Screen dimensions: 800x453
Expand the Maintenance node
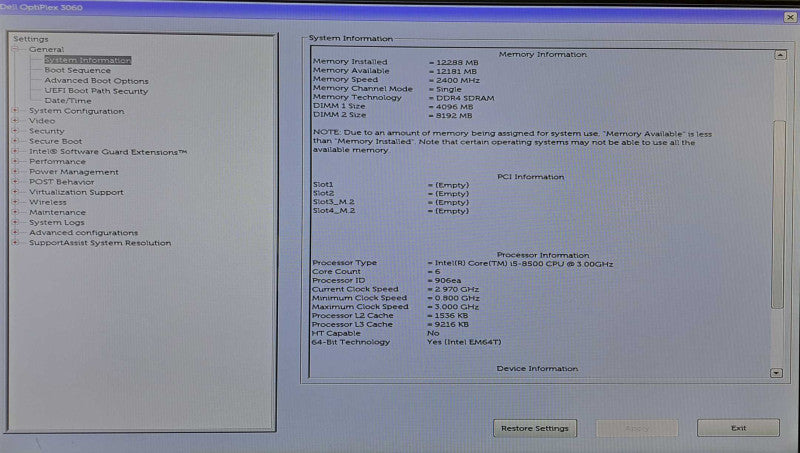point(15,212)
